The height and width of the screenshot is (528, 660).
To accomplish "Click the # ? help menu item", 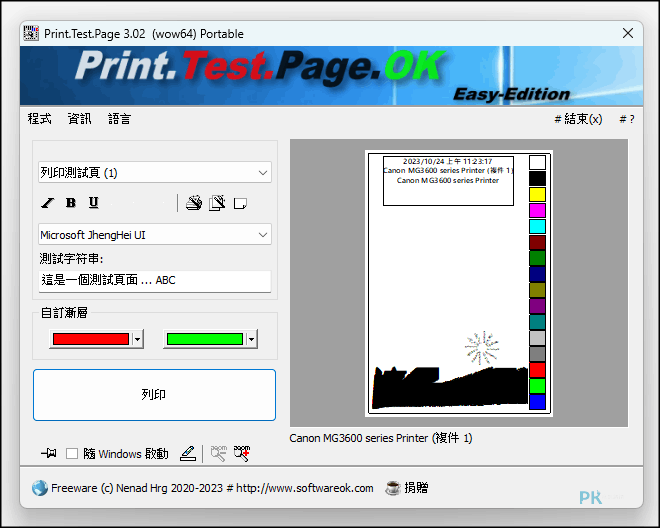I will pos(627,119).
